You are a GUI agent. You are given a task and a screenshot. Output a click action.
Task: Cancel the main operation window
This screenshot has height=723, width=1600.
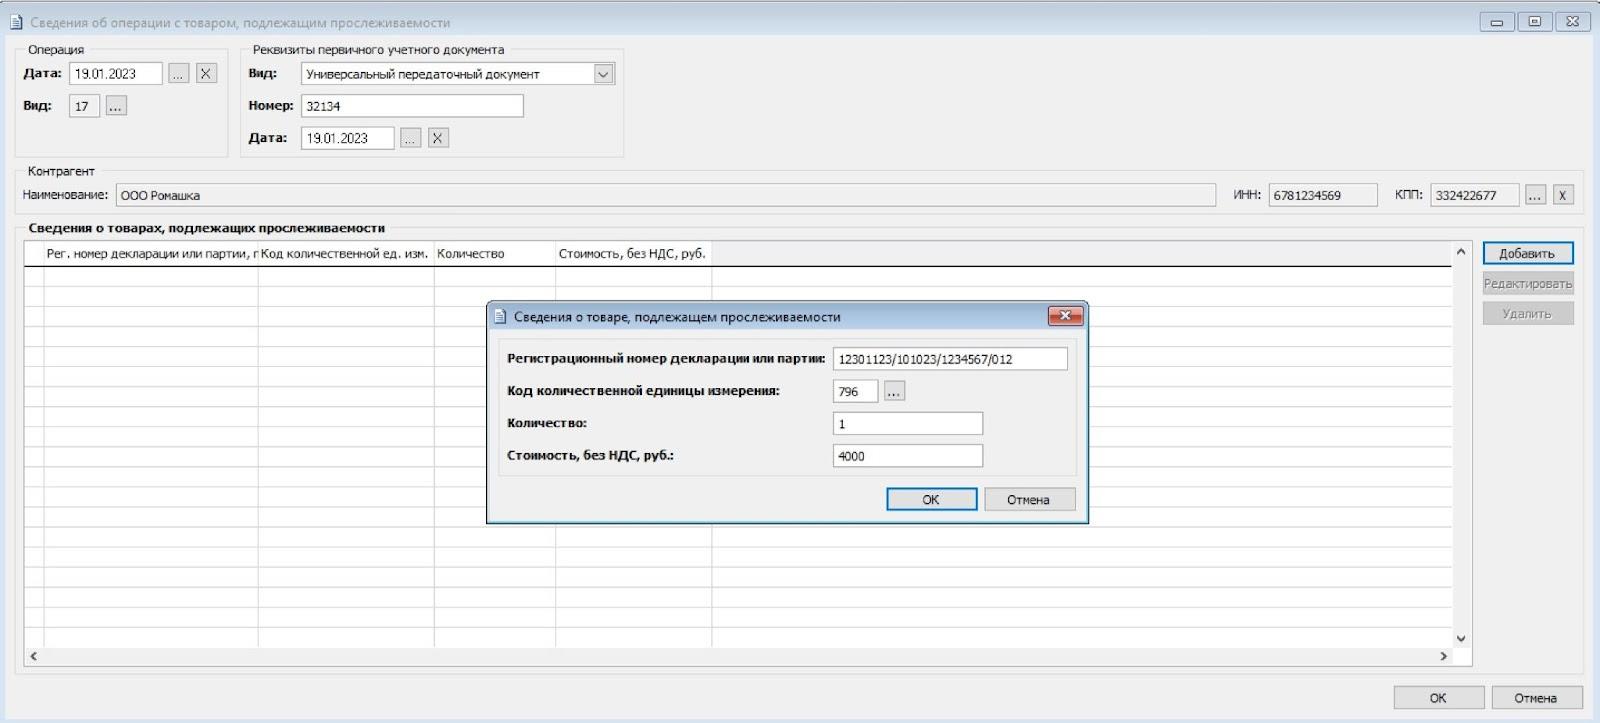pyautogui.click(x=1536, y=698)
